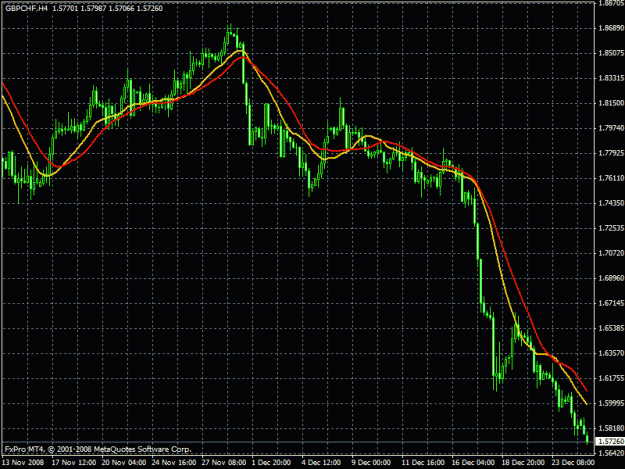Click the price label 1.61755
Viewport: 625px width, 469px height.
click(611, 378)
